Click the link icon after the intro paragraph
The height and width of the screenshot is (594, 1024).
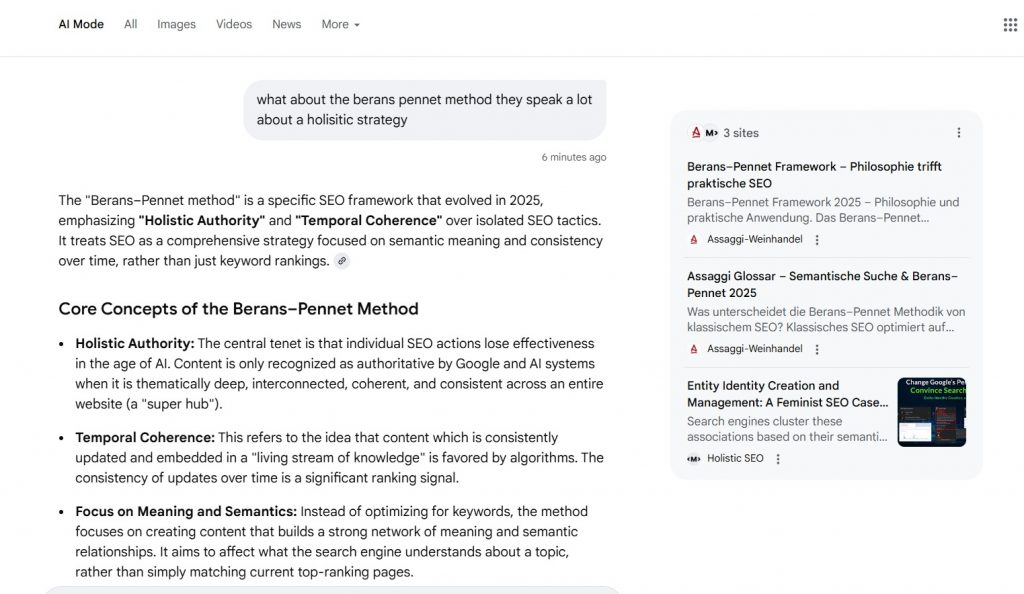[x=342, y=261]
